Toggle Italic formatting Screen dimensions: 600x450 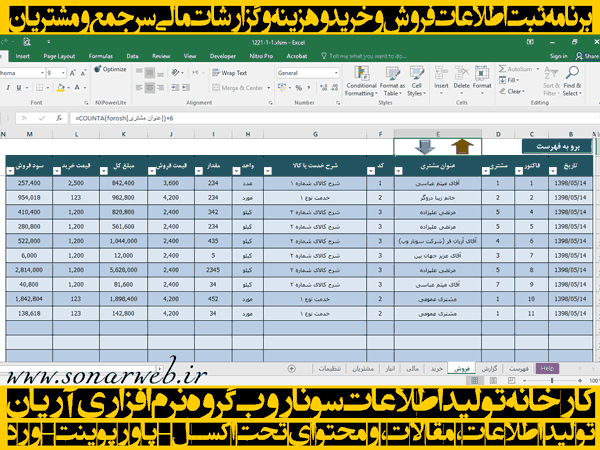8,88
